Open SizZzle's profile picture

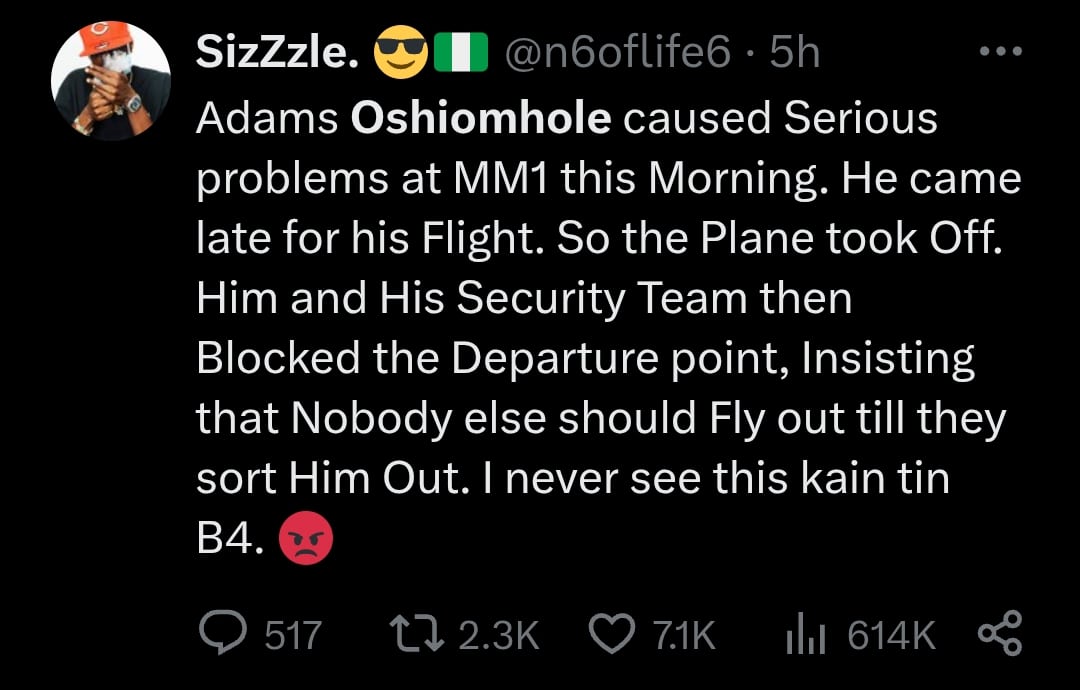coord(111,81)
